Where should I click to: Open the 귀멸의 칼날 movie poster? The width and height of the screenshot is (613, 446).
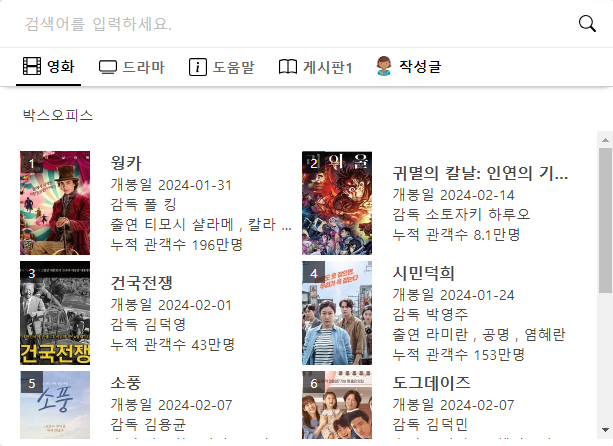[x=337, y=203]
